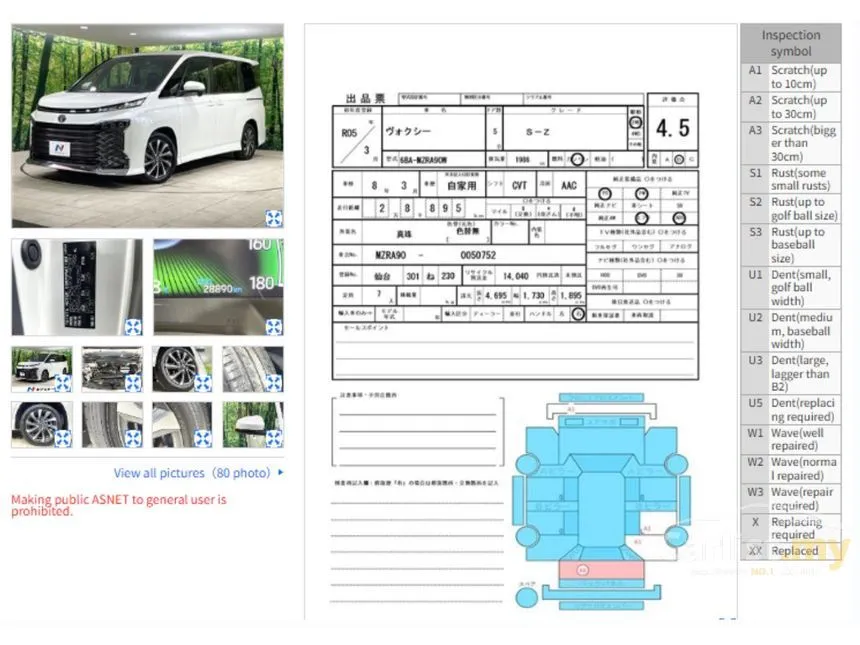Click the W3 Wave(repair required) row
This screenshot has width=860, height=645.
[x=790, y=499]
